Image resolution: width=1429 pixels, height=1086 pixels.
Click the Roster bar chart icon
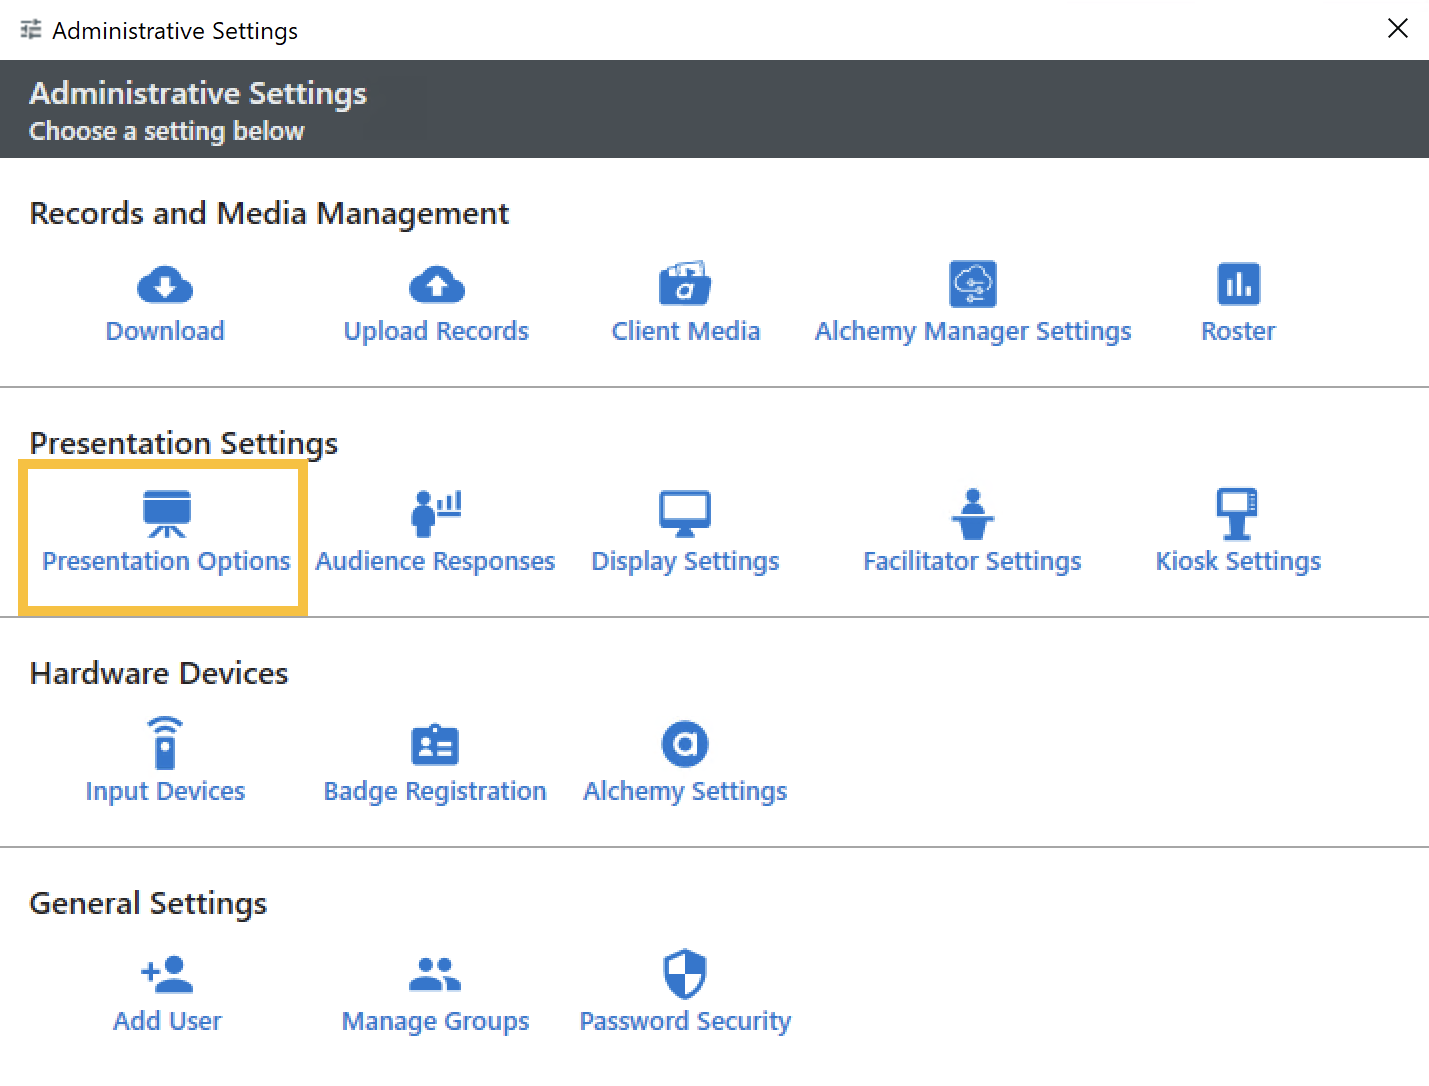(1238, 284)
